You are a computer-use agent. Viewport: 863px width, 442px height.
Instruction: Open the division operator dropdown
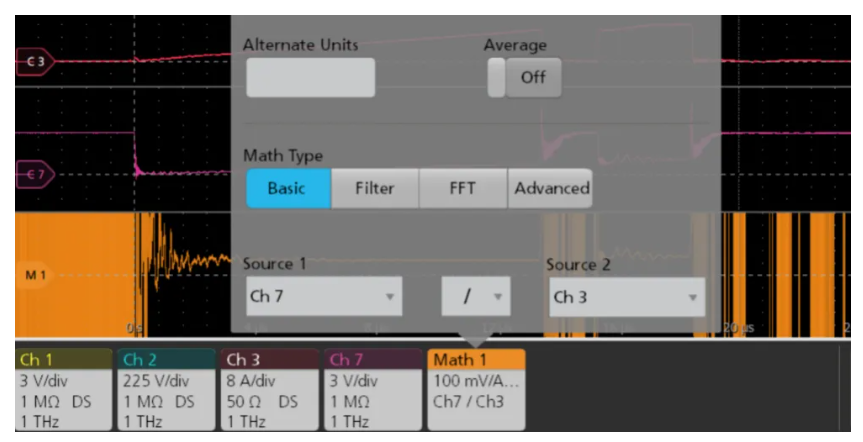[x=476, y=297]
